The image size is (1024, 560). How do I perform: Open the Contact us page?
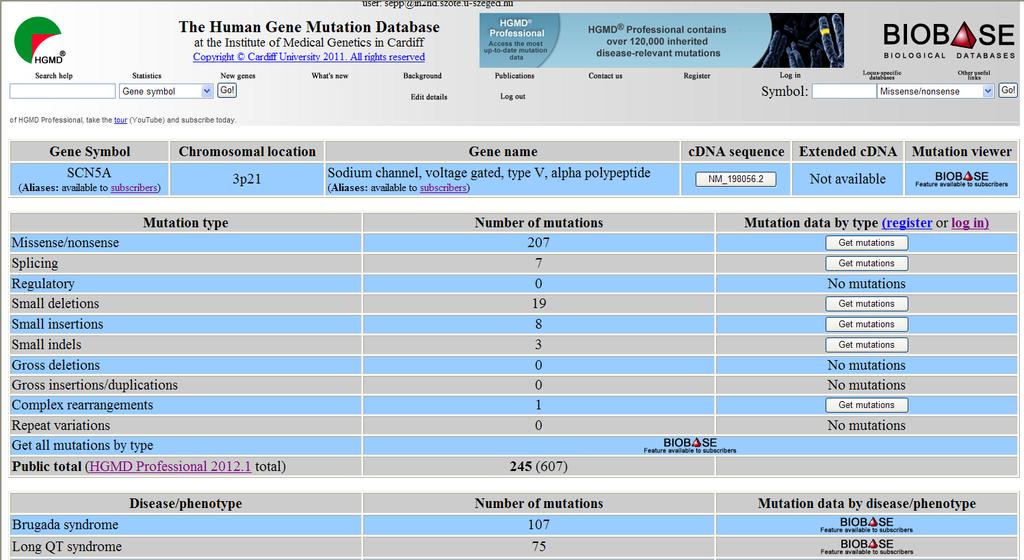coord(605,76)
